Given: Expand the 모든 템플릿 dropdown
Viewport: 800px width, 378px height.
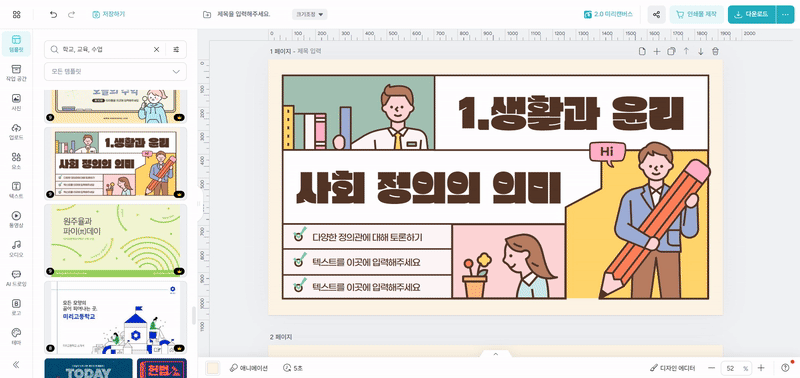Looking at the screenshot, I should pyautogui.click(x=115, y=71).
